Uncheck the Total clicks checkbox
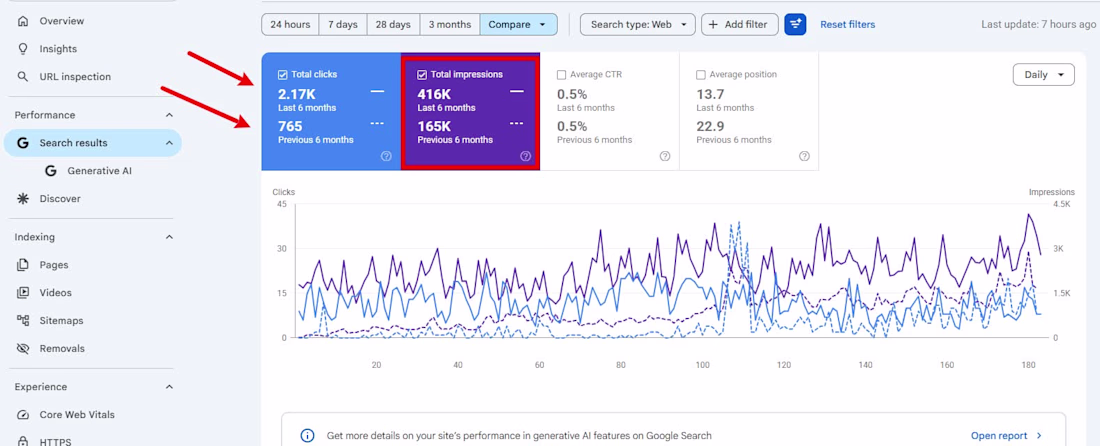This screenshot has width=1100, height=446. (283, 74)
